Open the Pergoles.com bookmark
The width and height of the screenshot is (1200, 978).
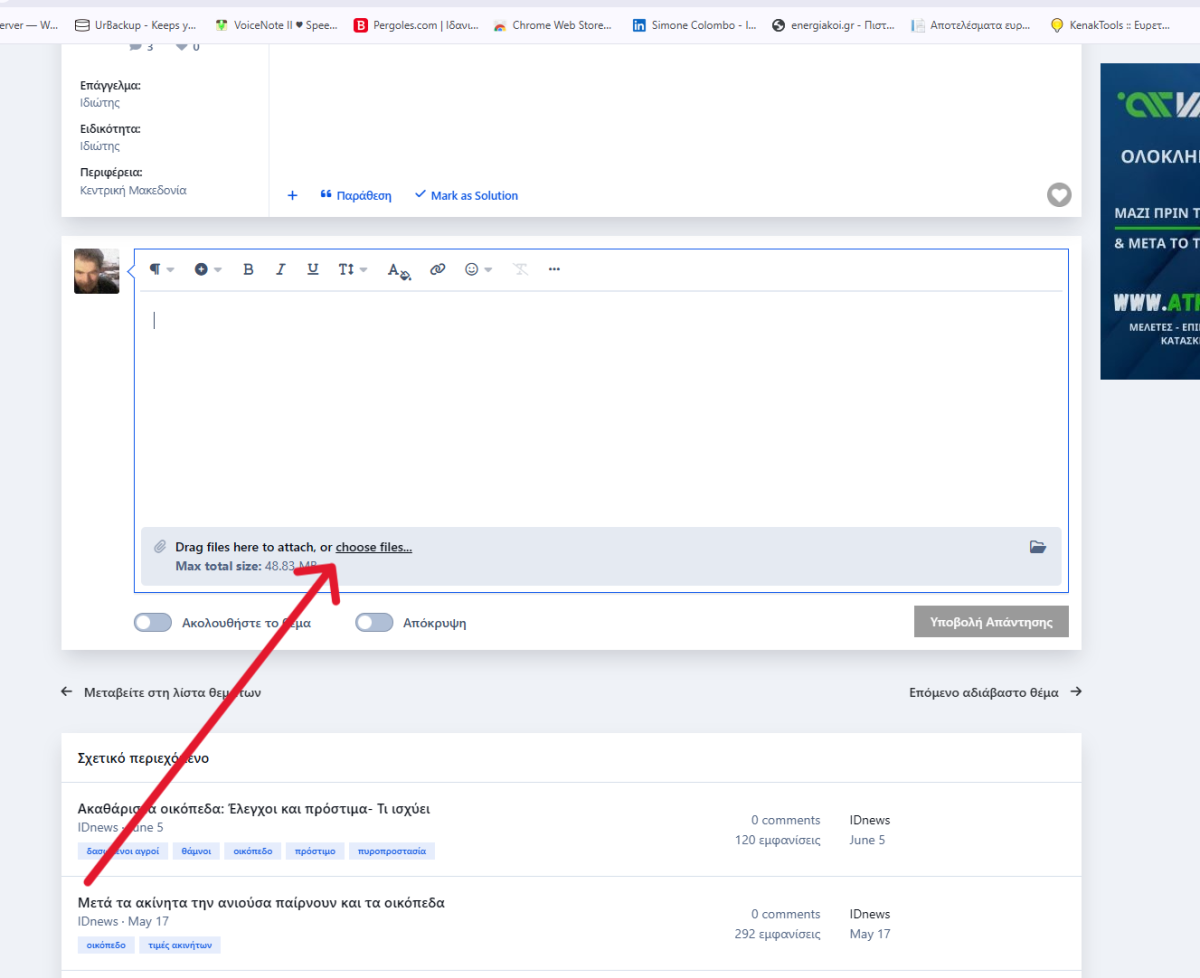coord(416,25)
